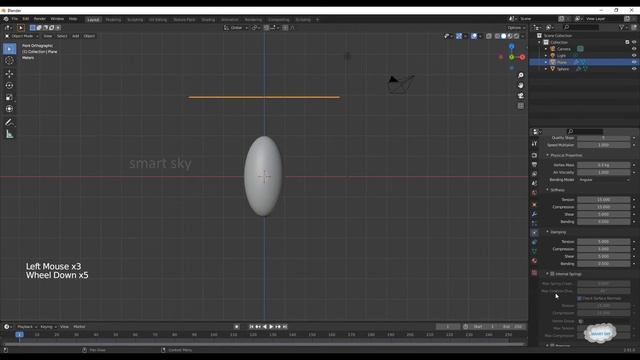640x360 pixels.
Task: Open the viewport Add menu
Action: (76, 36)
